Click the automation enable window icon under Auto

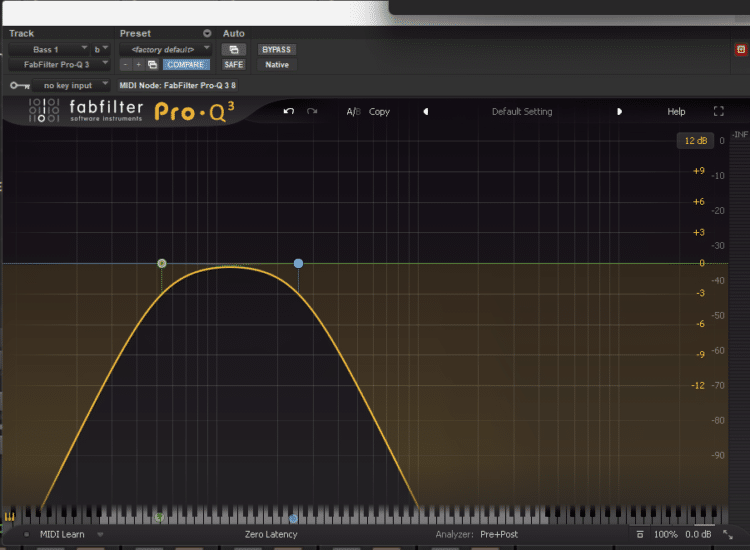click(233, 49)
